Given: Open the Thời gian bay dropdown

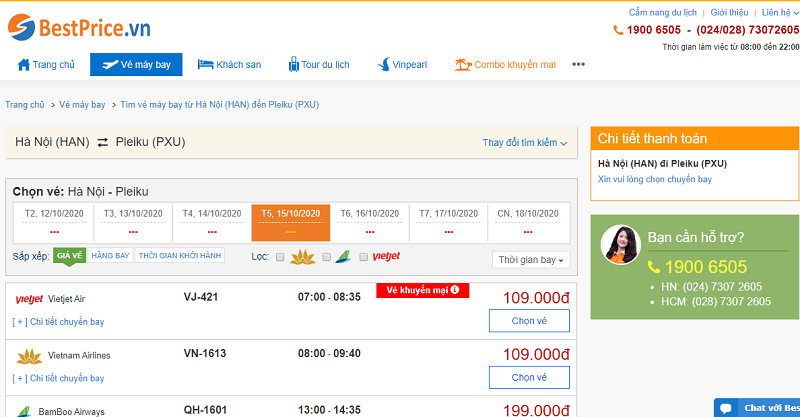Looking at the screenshot, I should point(531,260).
